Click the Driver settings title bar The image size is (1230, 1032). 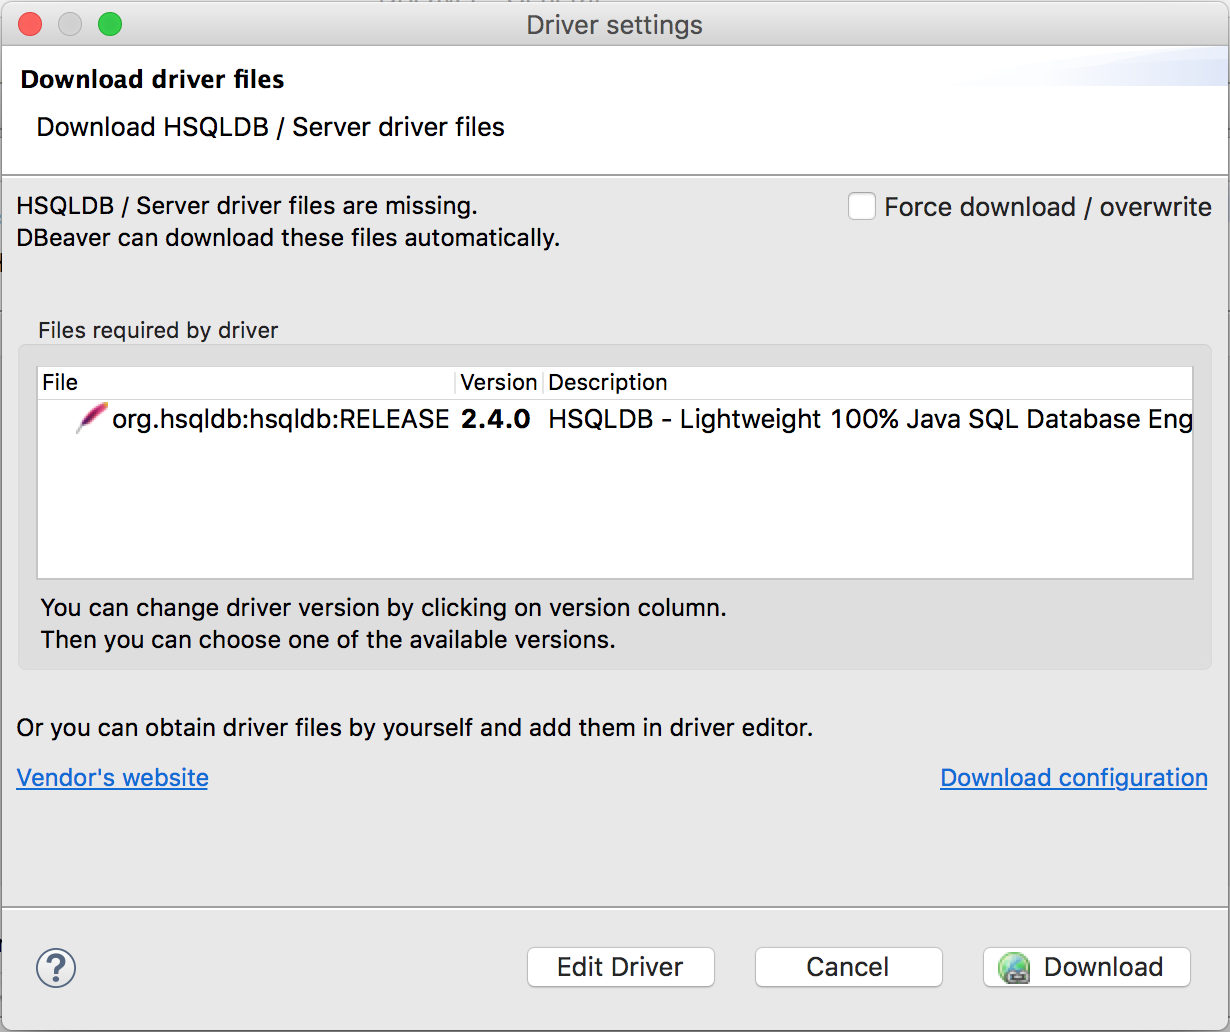[614, 24]
